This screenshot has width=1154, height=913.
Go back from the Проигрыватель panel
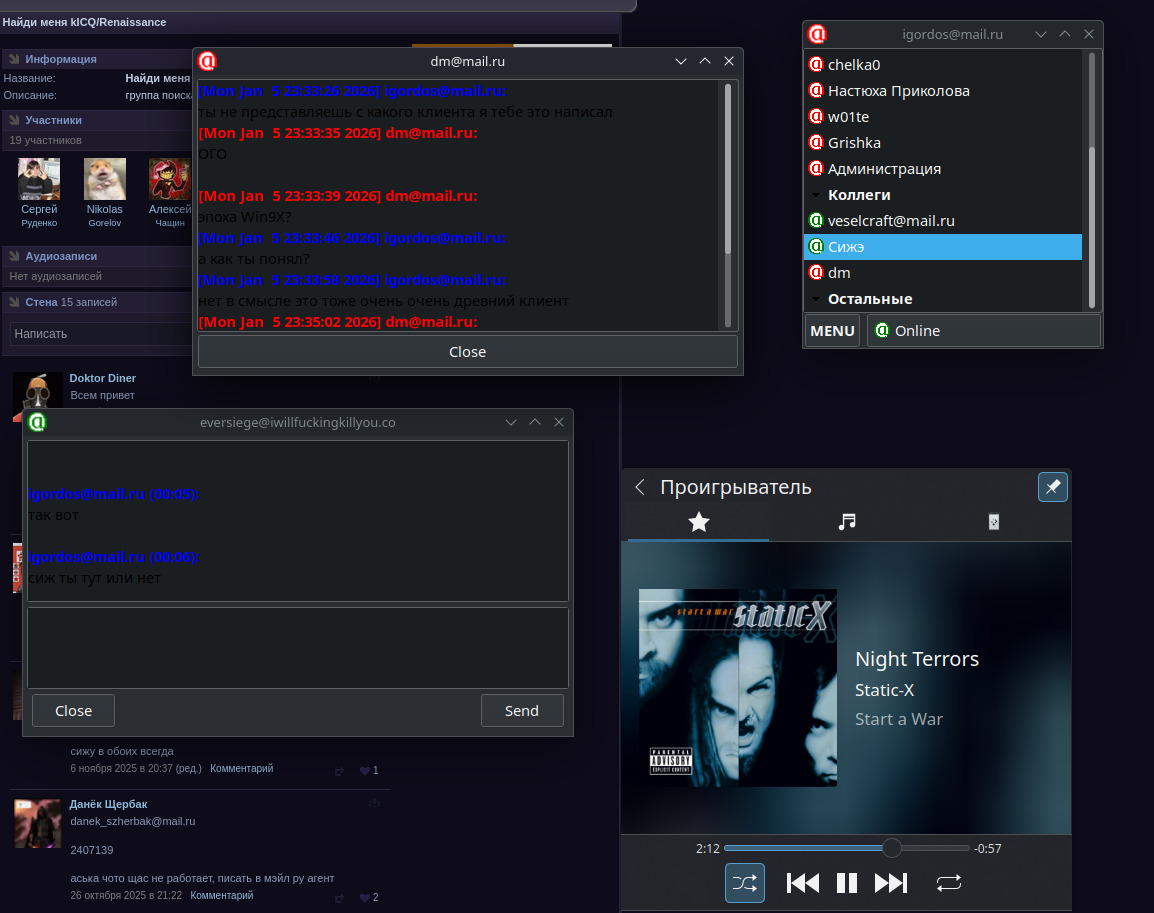(x=640, y=487)
